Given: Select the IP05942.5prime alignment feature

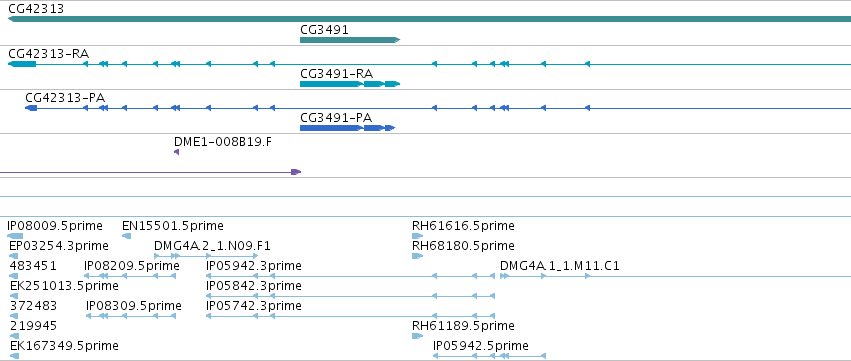Looking at the screenshot, I should [x=489, y=356].
